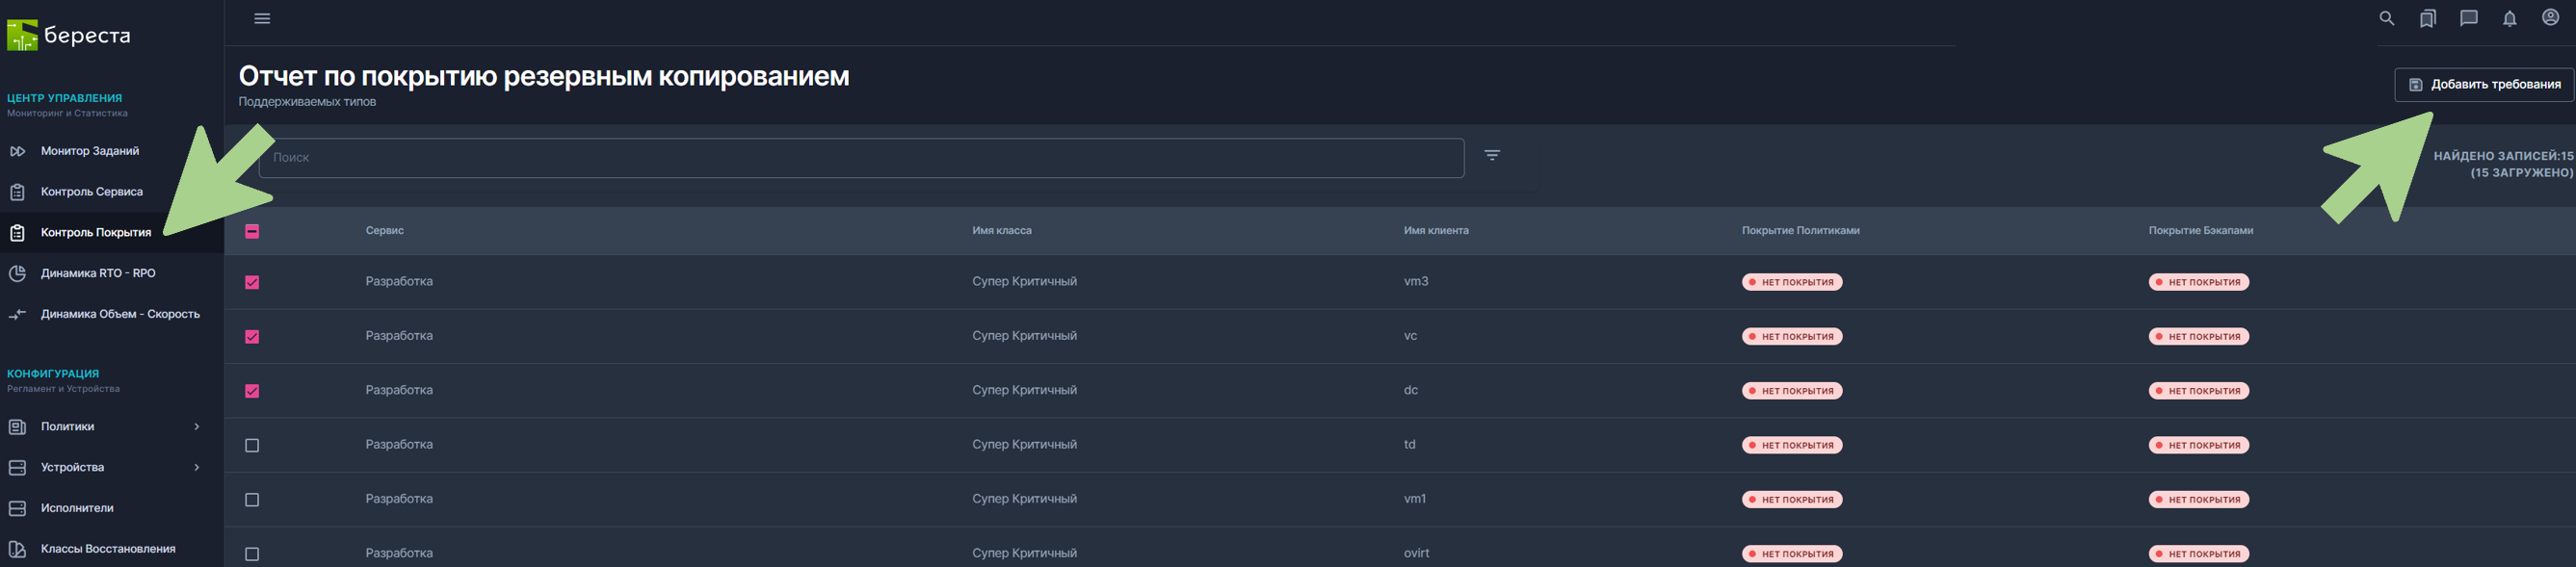
Task: Uncheck the dc row checkbox
Action: pos(252,391)
